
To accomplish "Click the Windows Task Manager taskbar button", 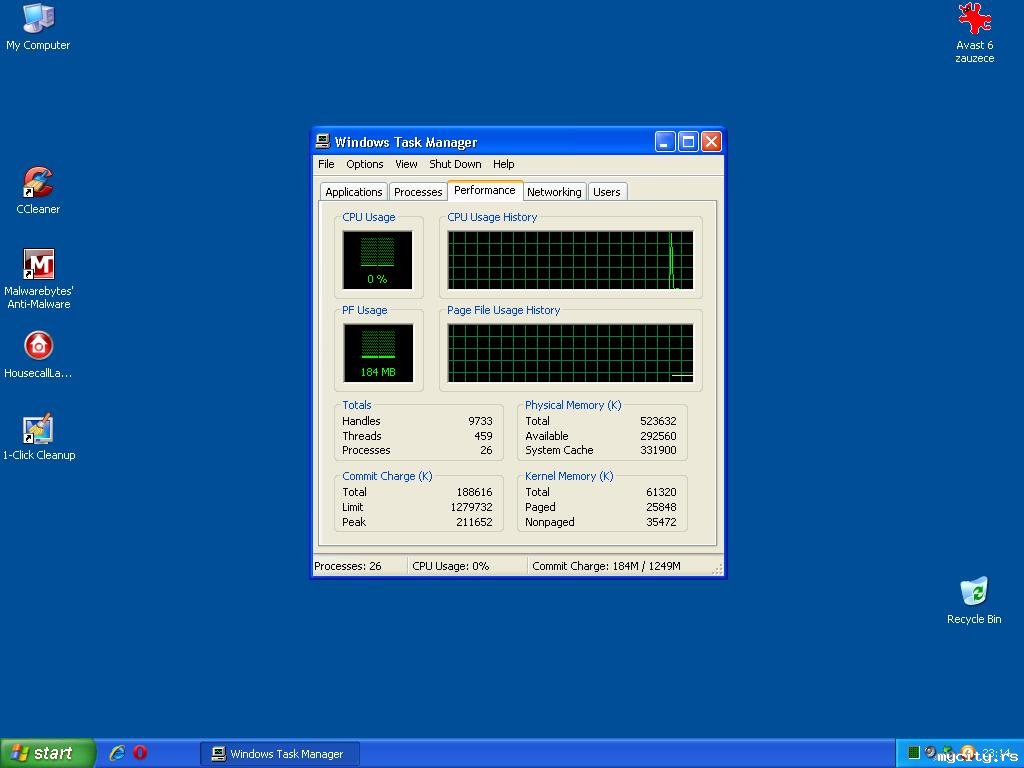I will (x=280, y=754).
